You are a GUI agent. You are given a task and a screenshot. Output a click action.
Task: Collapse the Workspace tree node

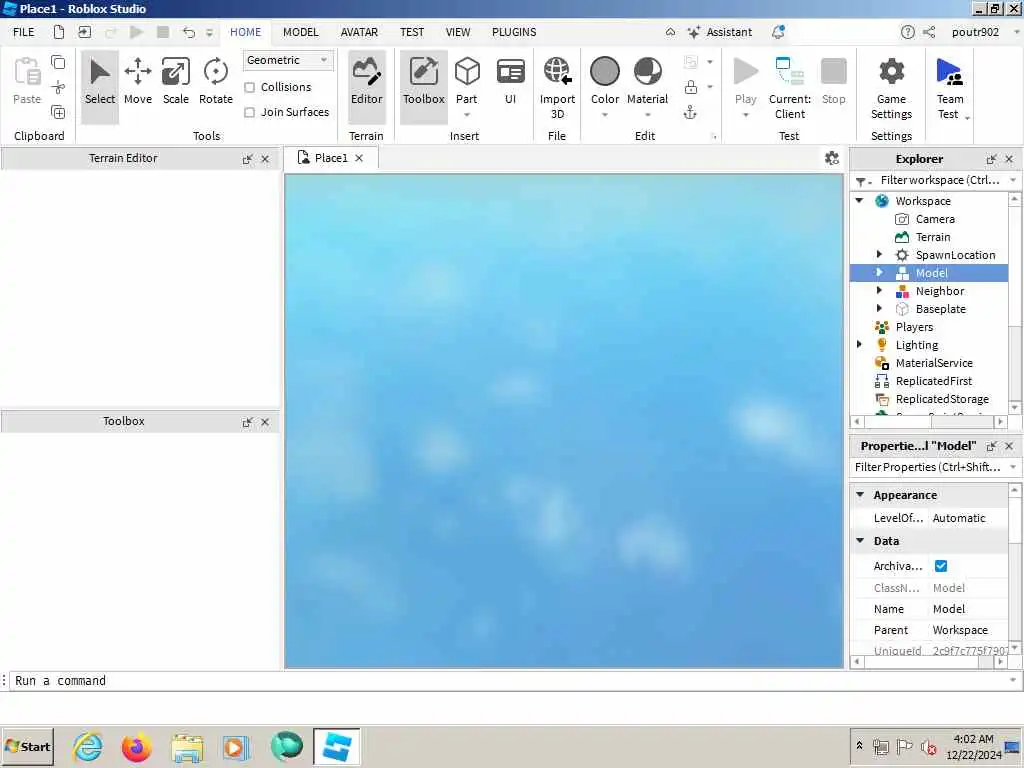(x=859, y=200)
